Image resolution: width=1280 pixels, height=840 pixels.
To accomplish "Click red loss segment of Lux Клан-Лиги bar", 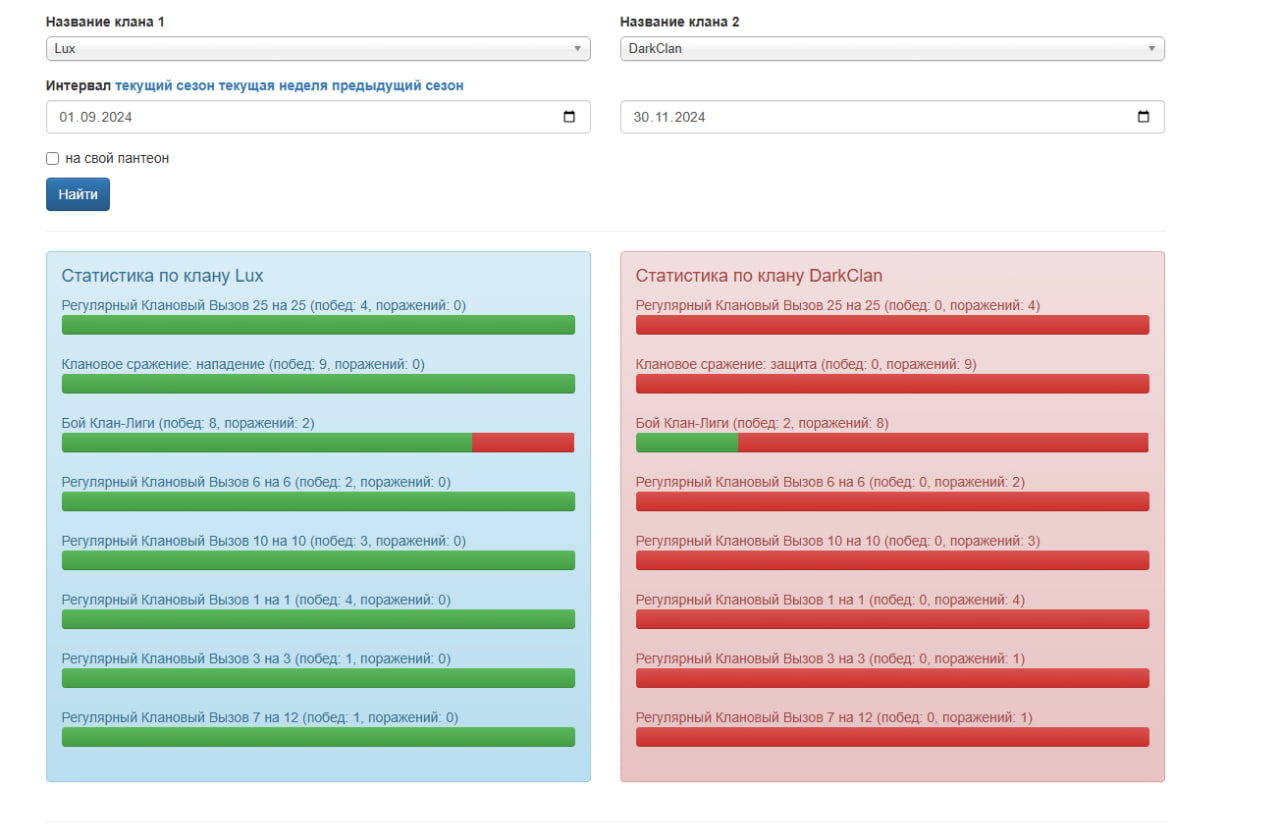I will click(x=523, y=443).
